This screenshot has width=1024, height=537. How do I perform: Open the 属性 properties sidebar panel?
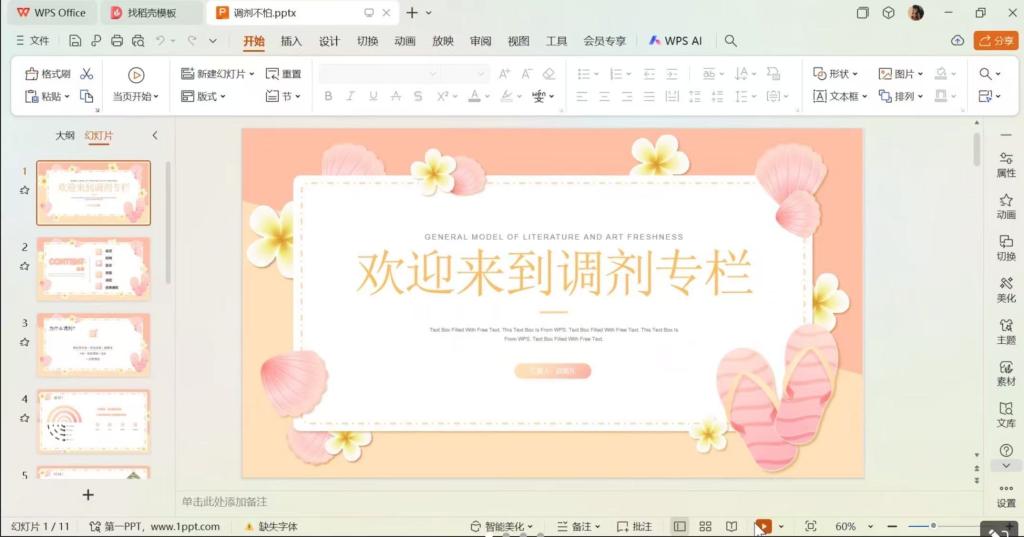click(x=1005, y=164)
